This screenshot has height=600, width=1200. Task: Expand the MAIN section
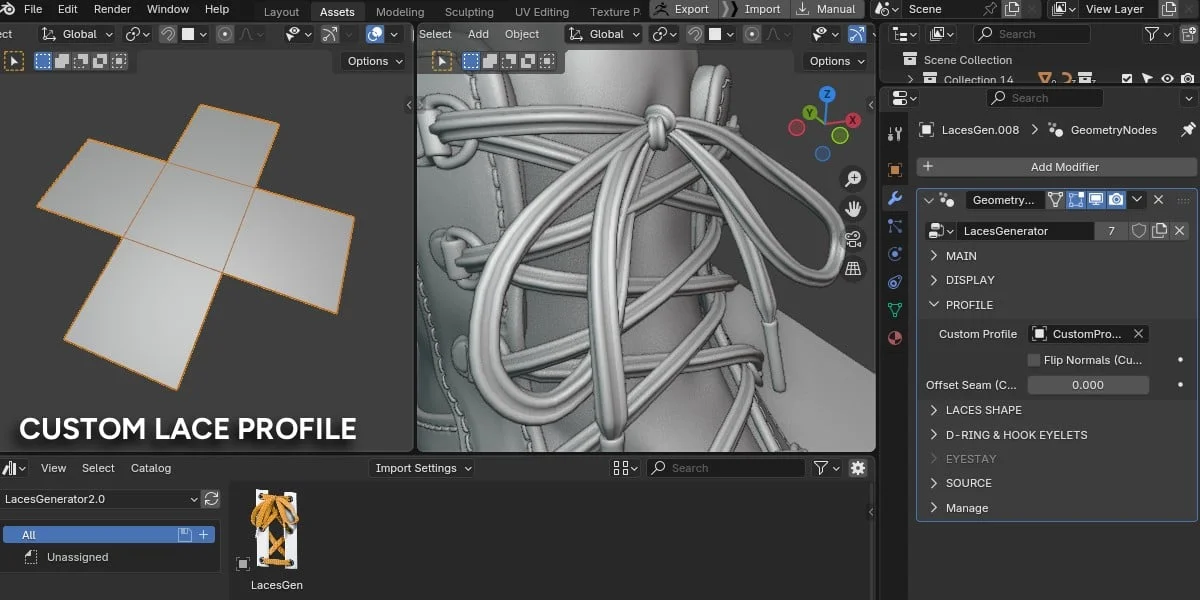coord(964,255)
